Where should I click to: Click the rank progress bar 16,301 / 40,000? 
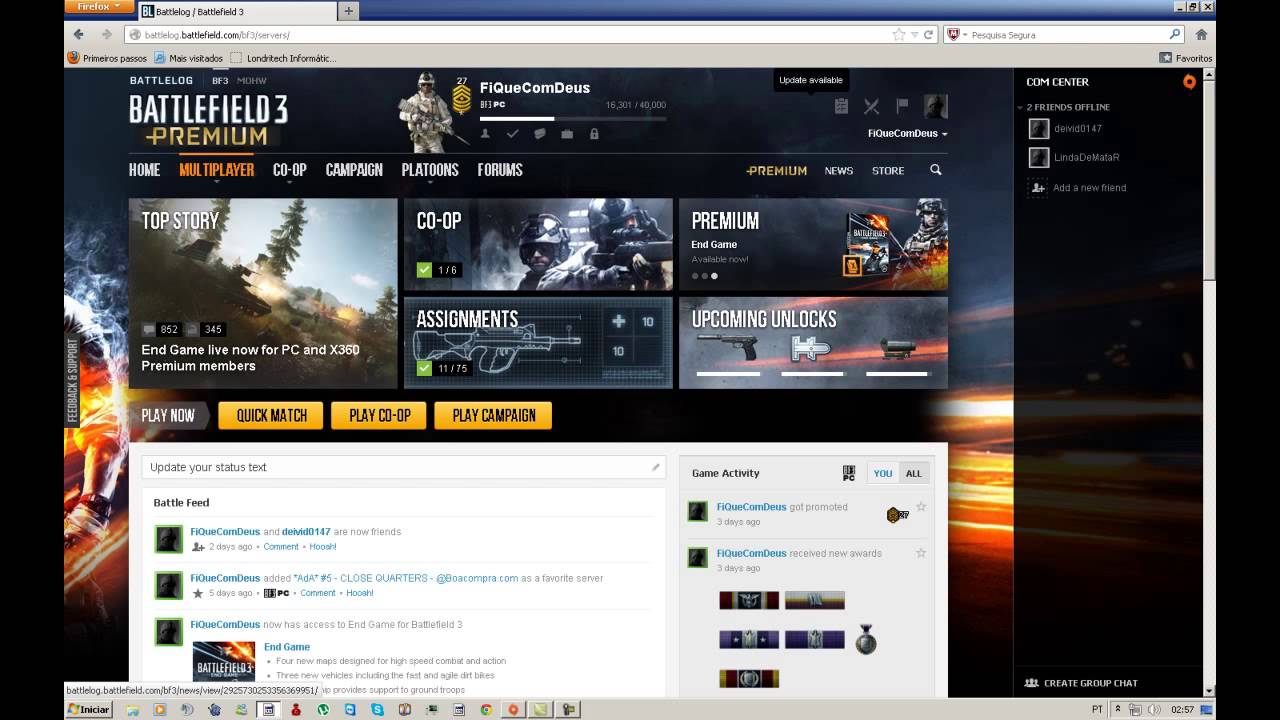(x=573, y=118)
